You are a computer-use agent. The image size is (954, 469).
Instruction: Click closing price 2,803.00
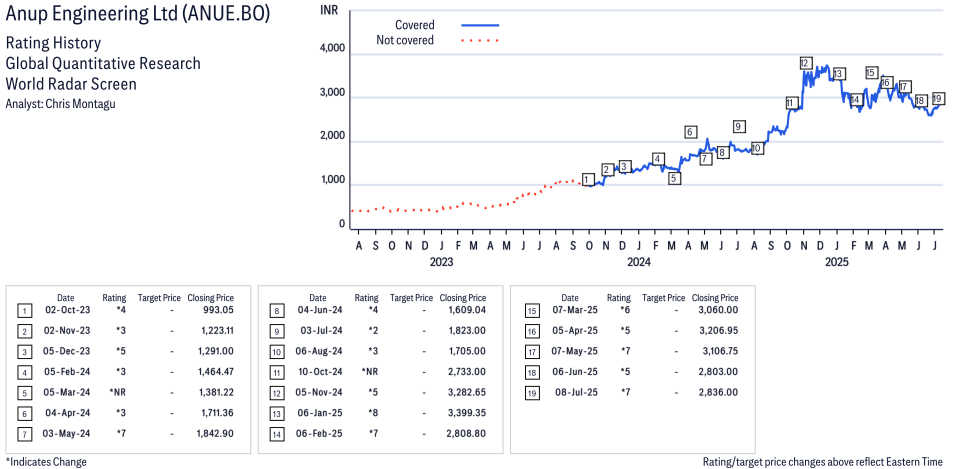719,372
